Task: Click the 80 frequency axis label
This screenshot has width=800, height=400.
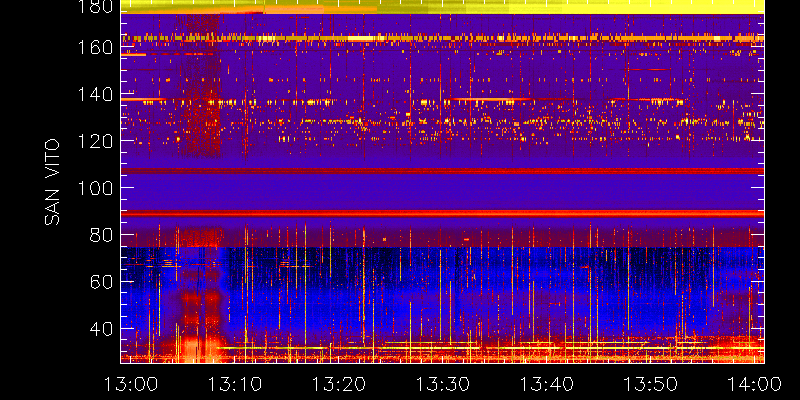Action: [101, 235]
